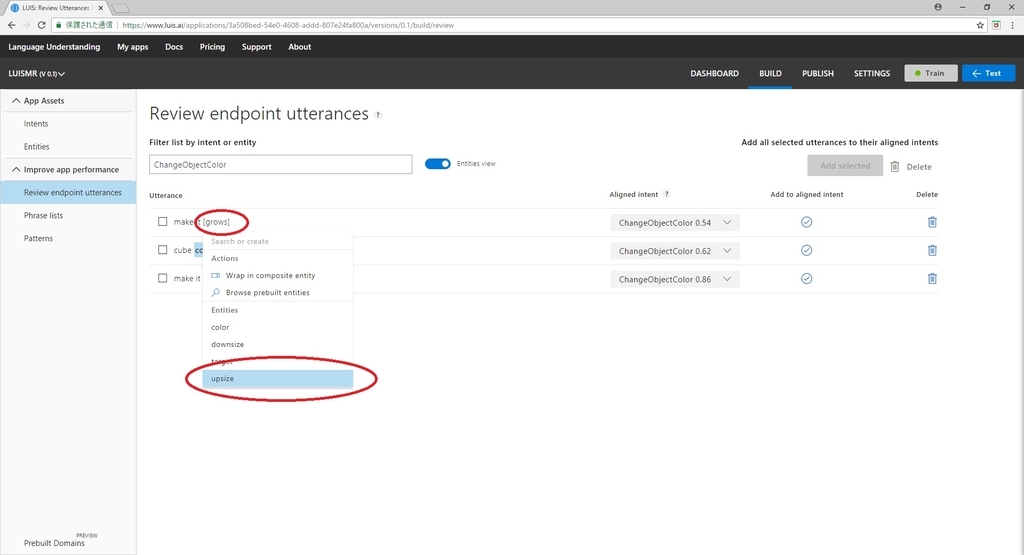Click Add selected button
This screenshot has height=555, width=1024.
coord(845,166)
